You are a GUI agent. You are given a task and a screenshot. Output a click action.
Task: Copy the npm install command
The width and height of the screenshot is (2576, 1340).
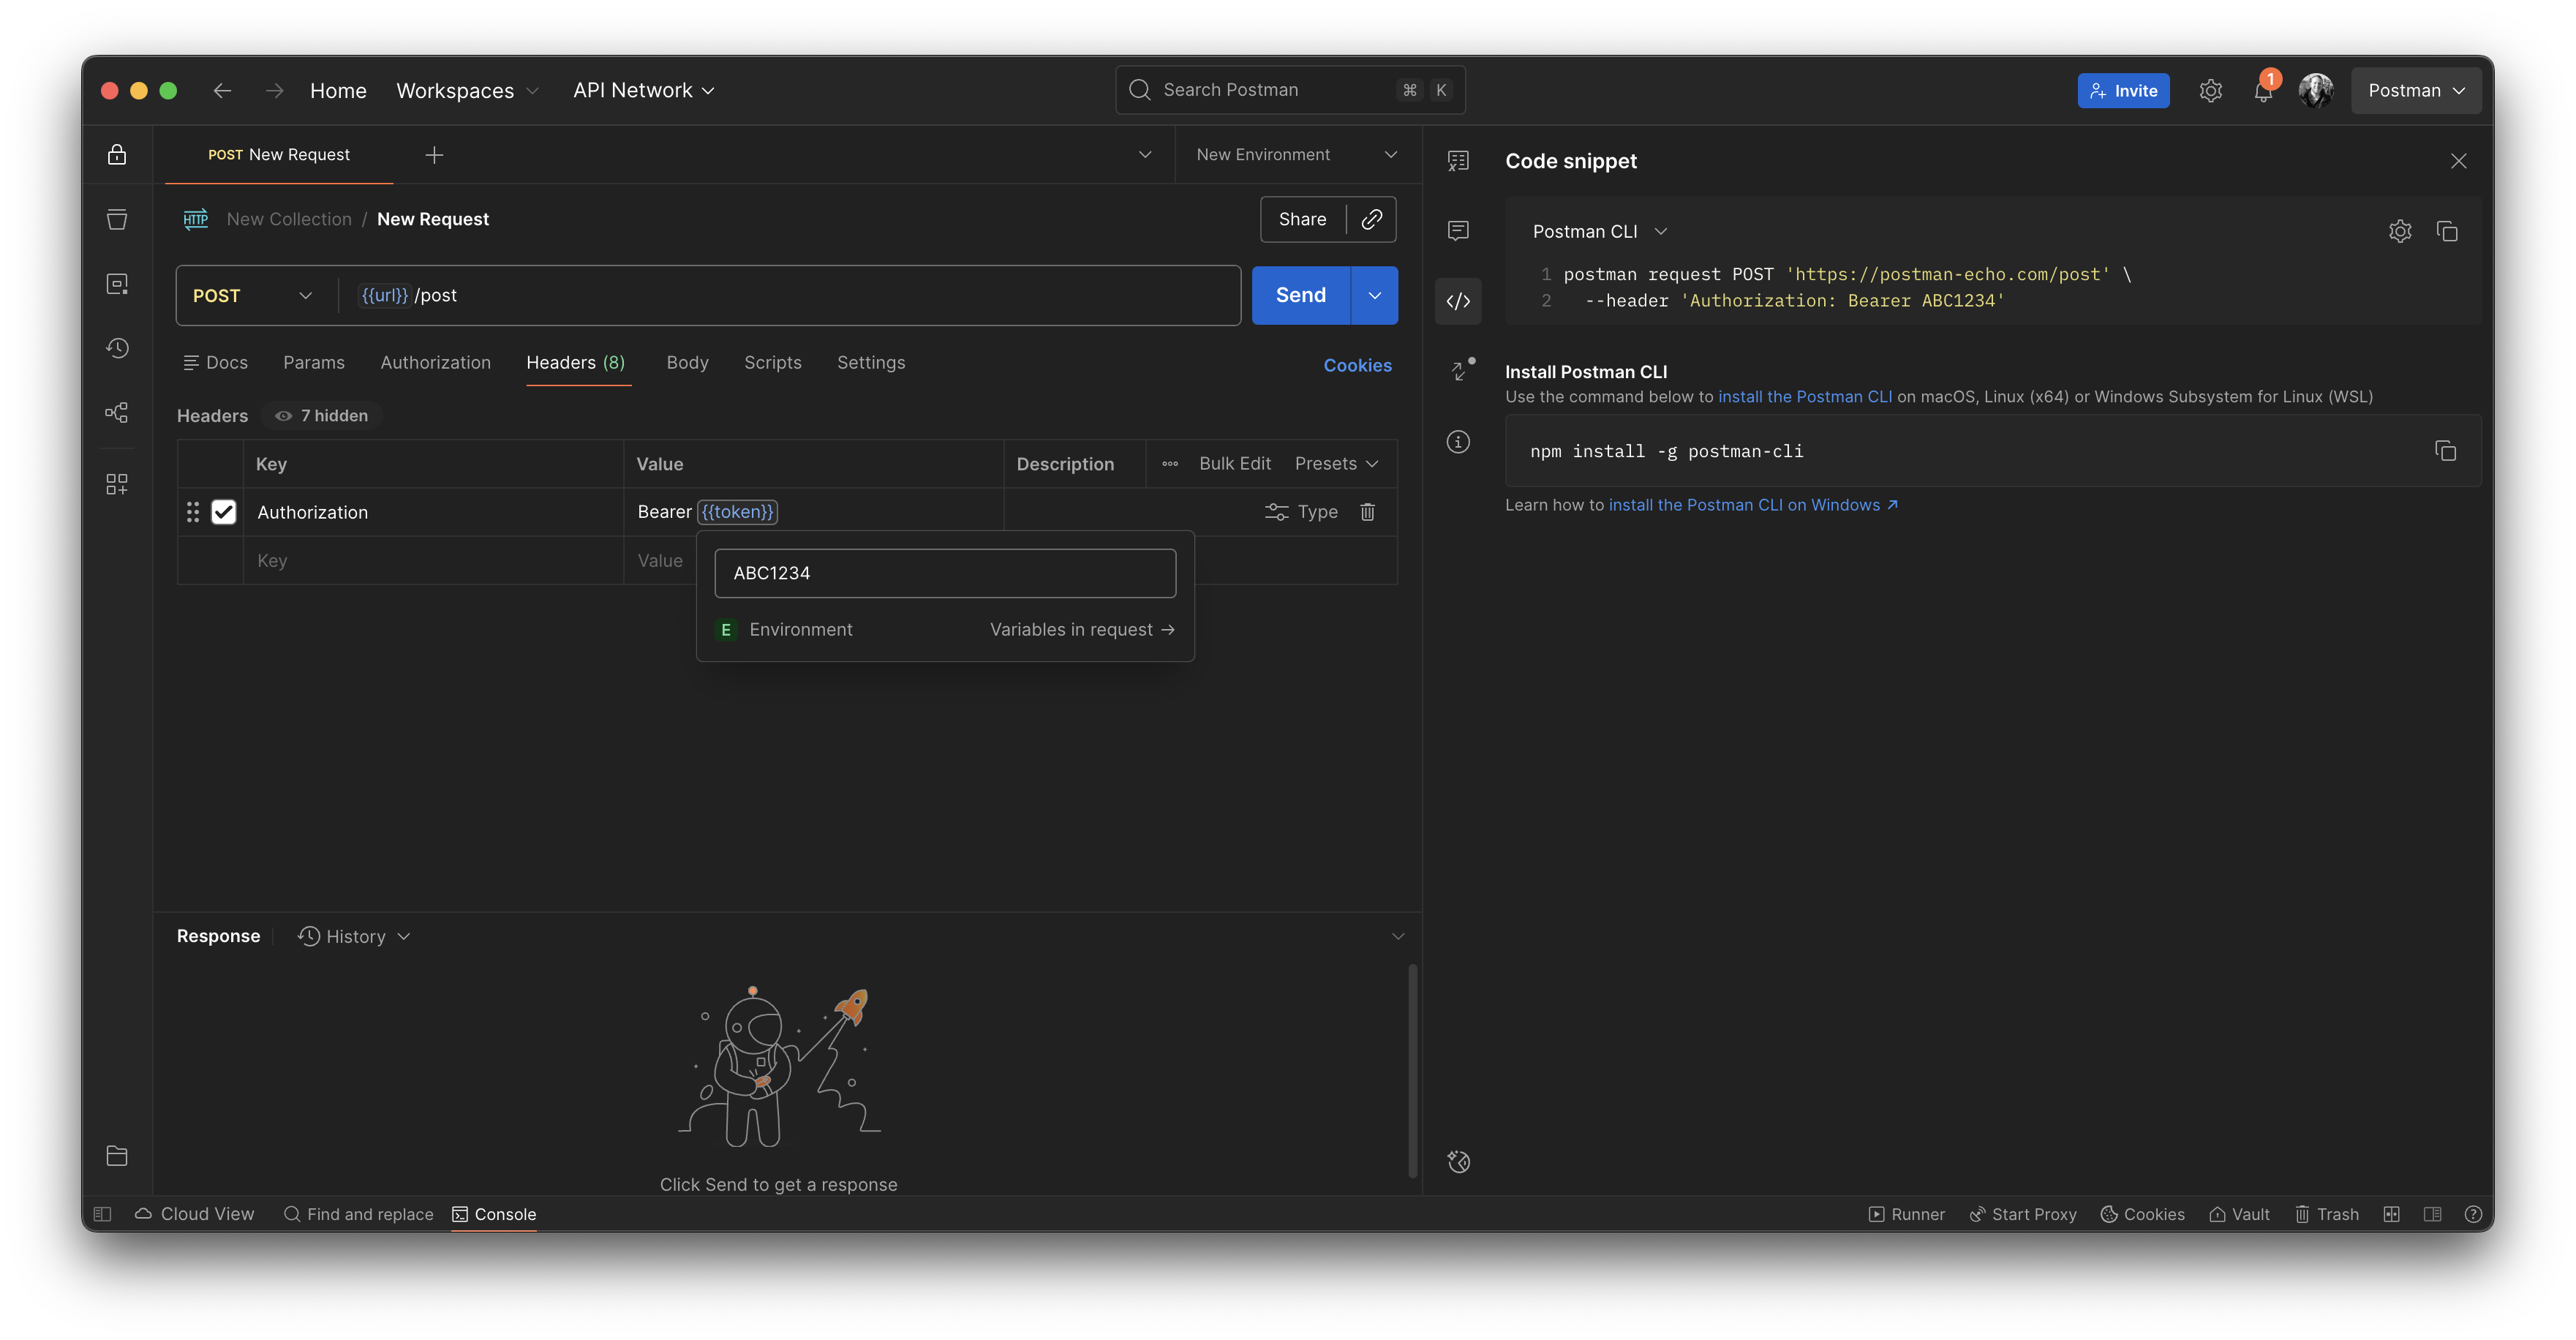pyautogui.click(x=2445, y=451)
